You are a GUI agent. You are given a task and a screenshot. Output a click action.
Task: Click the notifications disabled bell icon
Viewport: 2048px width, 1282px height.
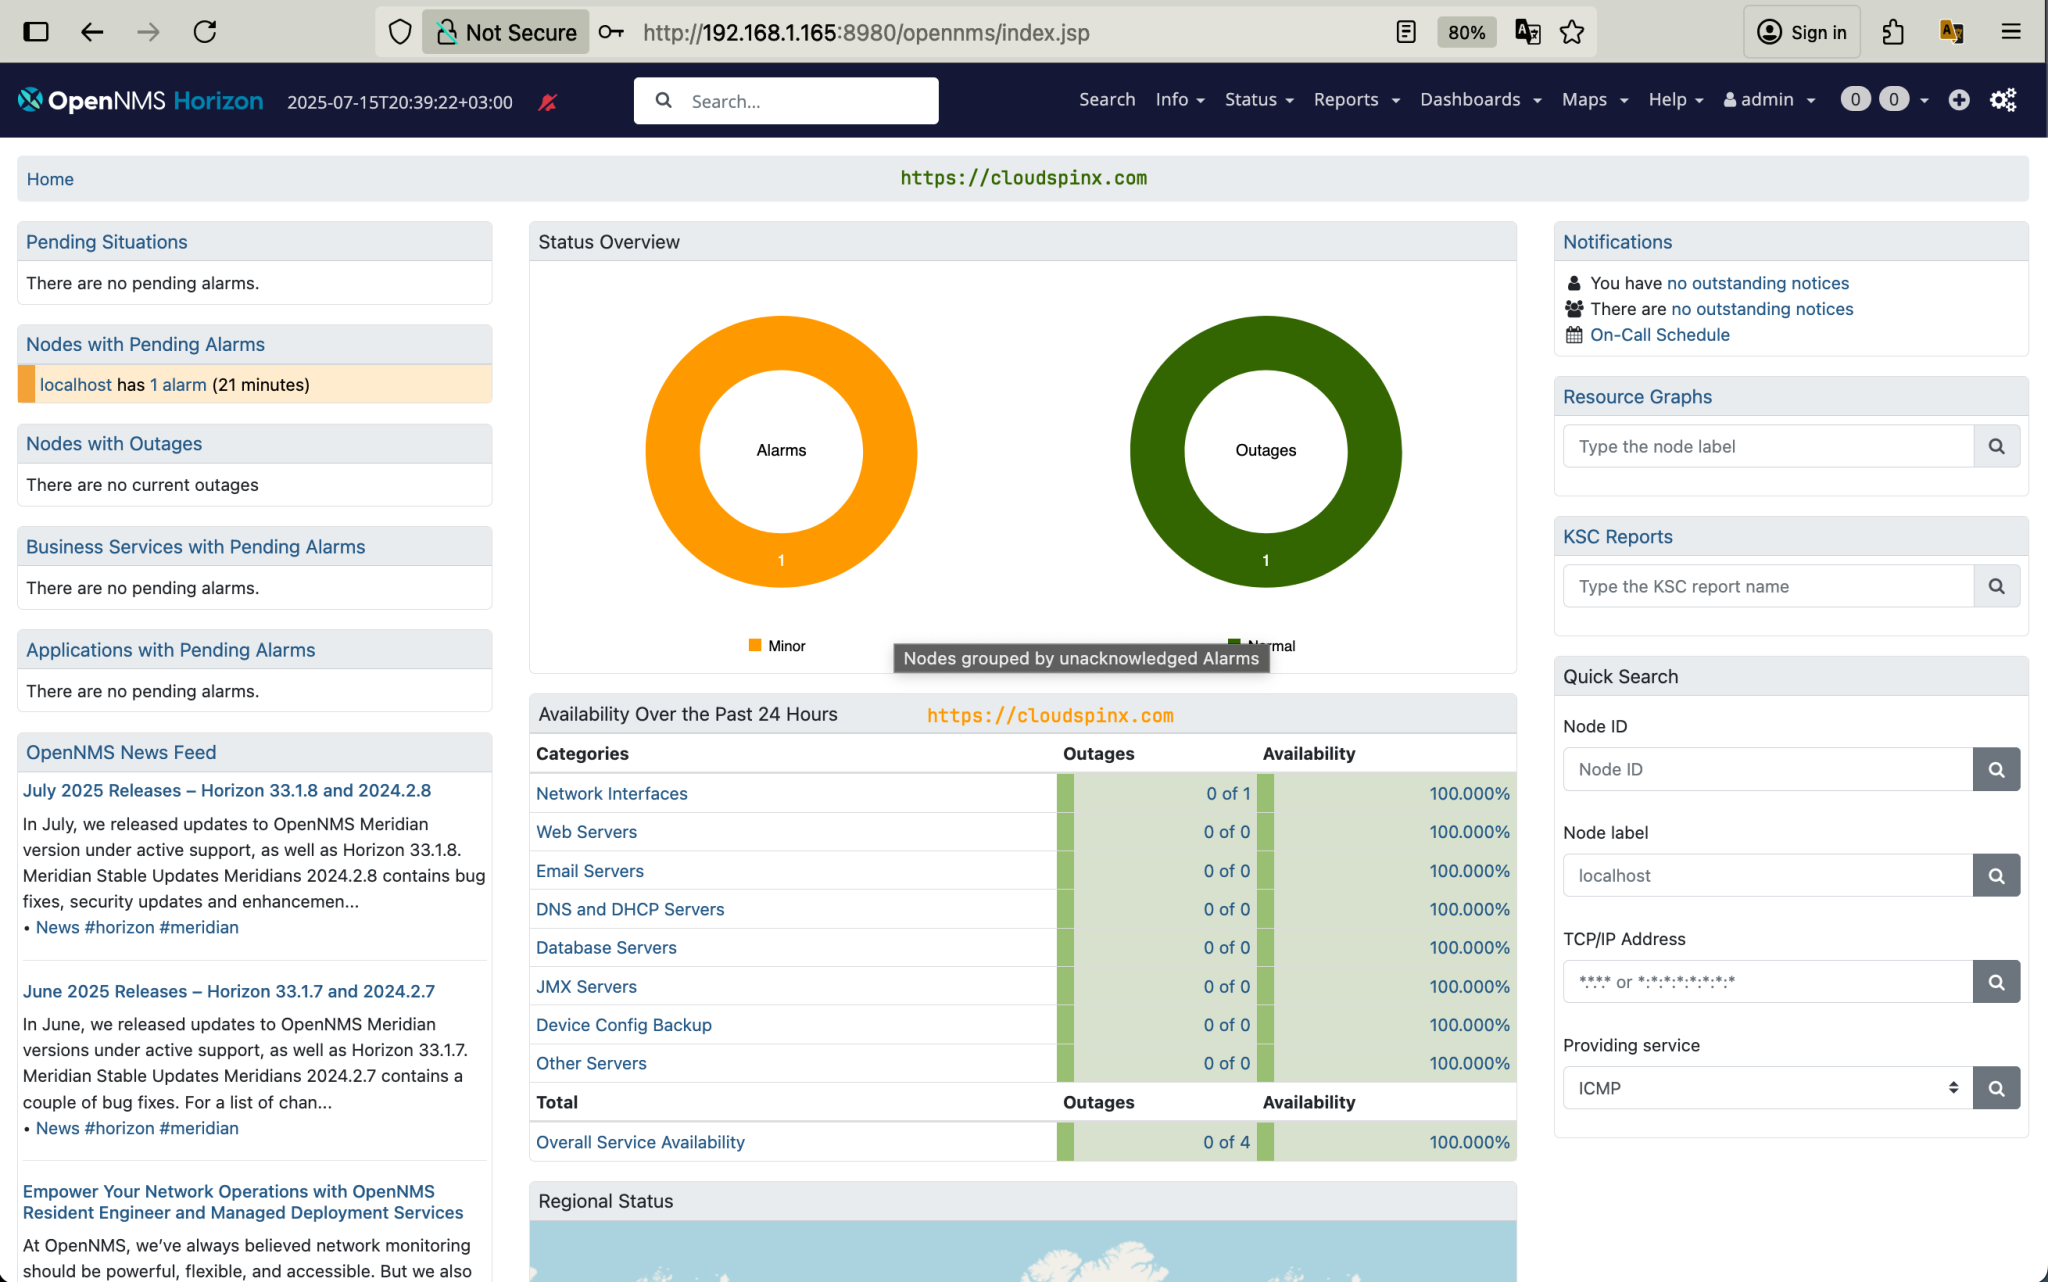pos(547,102)
